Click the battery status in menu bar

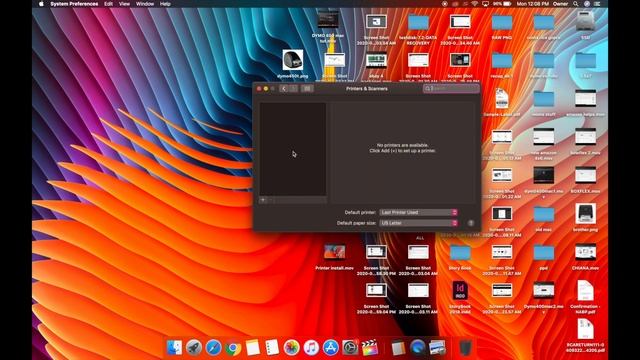click(x=502, y=4)
